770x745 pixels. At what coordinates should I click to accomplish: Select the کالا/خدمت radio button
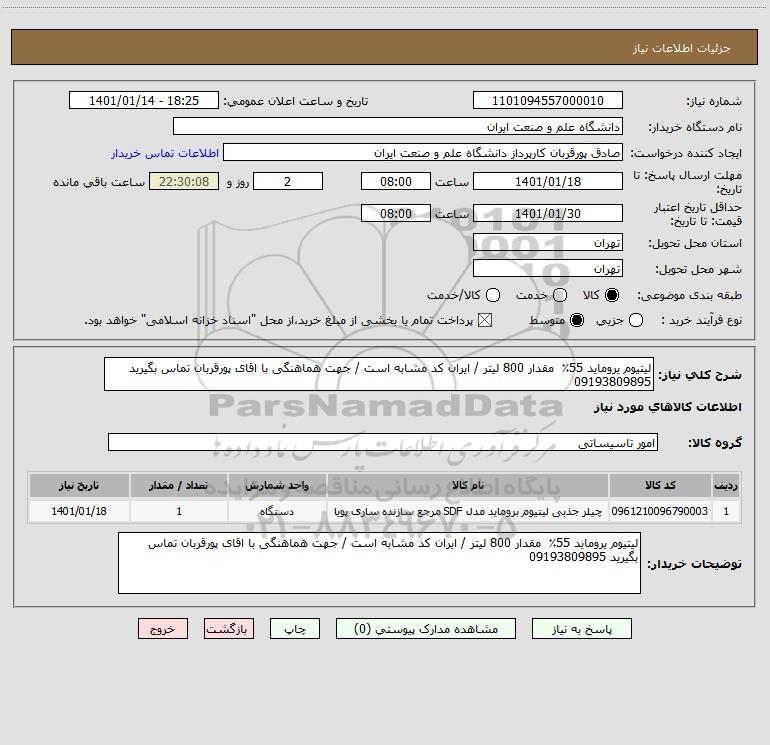click(x=493, y=295)
